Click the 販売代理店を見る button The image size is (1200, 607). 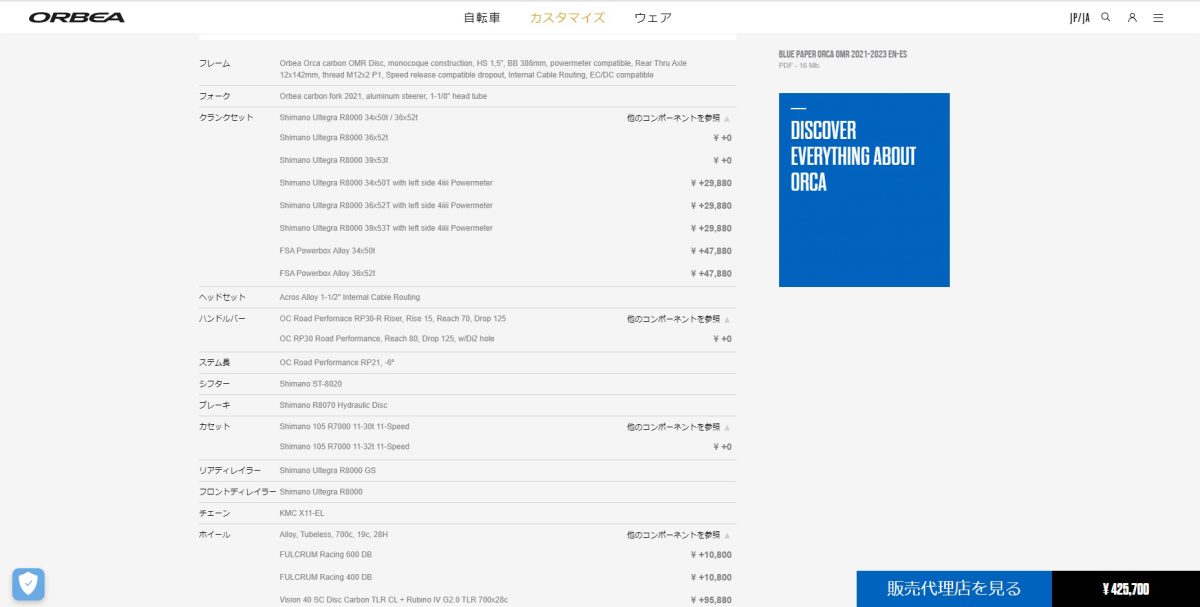(x=954, y=589)
